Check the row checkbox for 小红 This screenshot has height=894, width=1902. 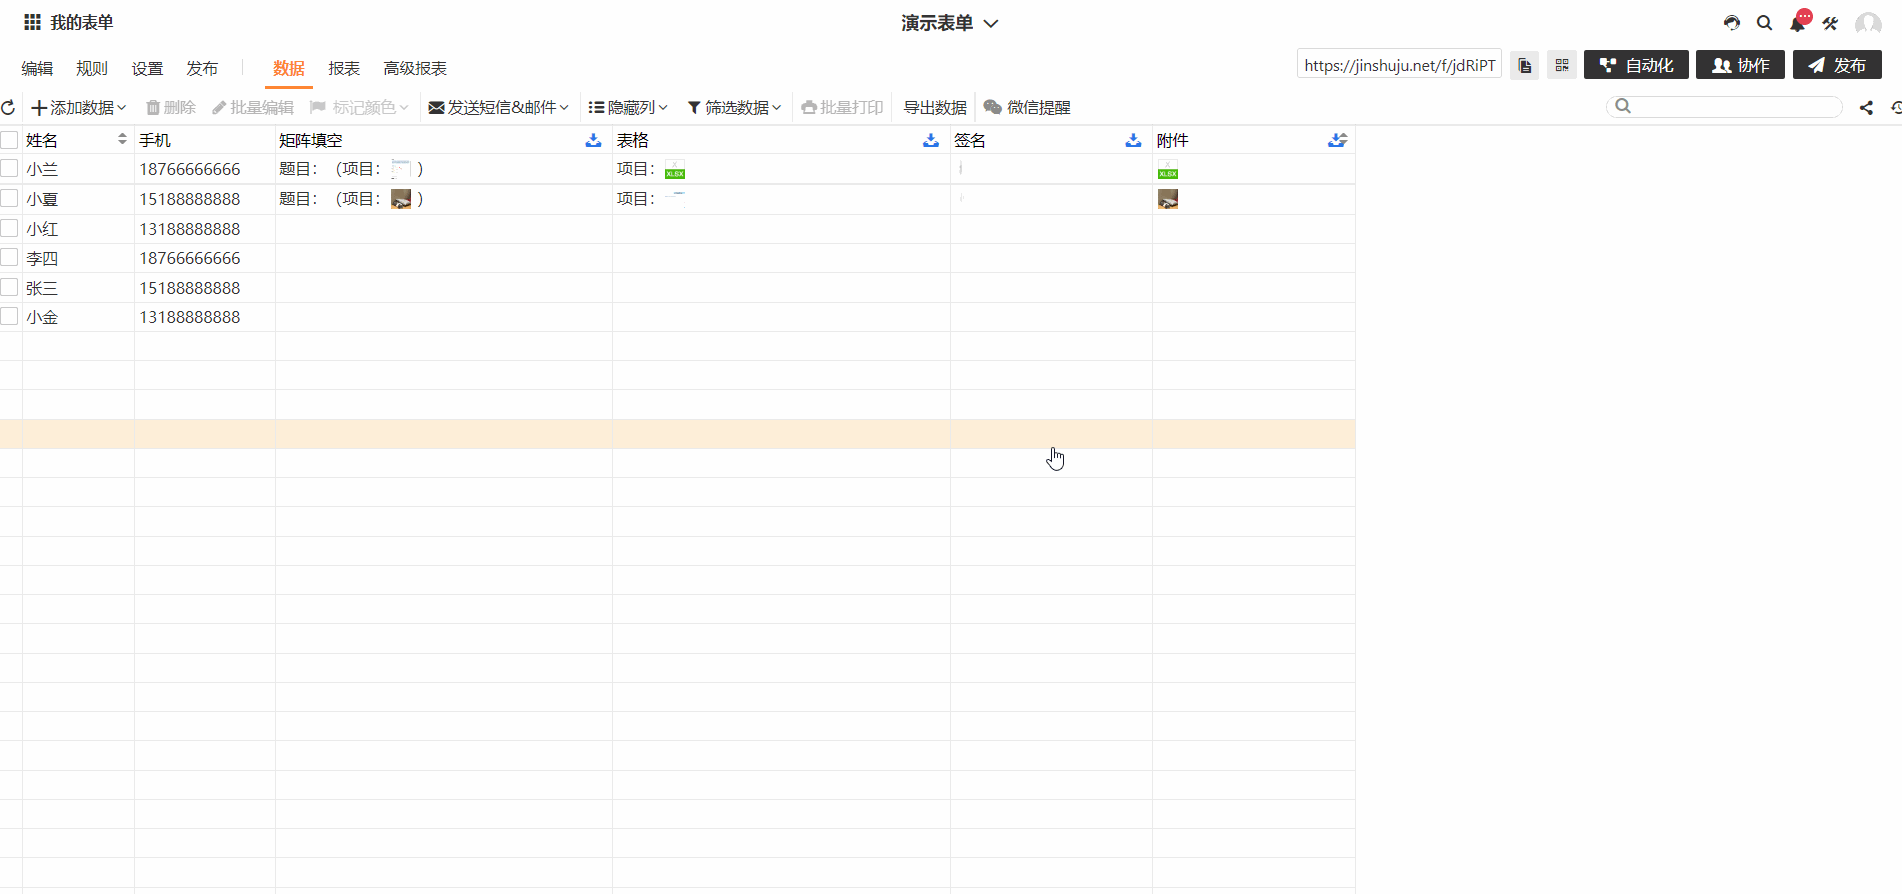click(9, 228)
